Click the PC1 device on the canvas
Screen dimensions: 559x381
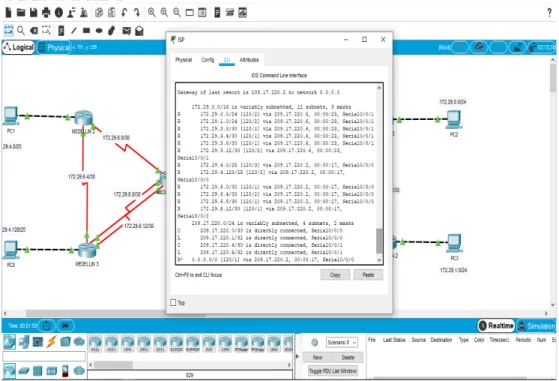11,117
